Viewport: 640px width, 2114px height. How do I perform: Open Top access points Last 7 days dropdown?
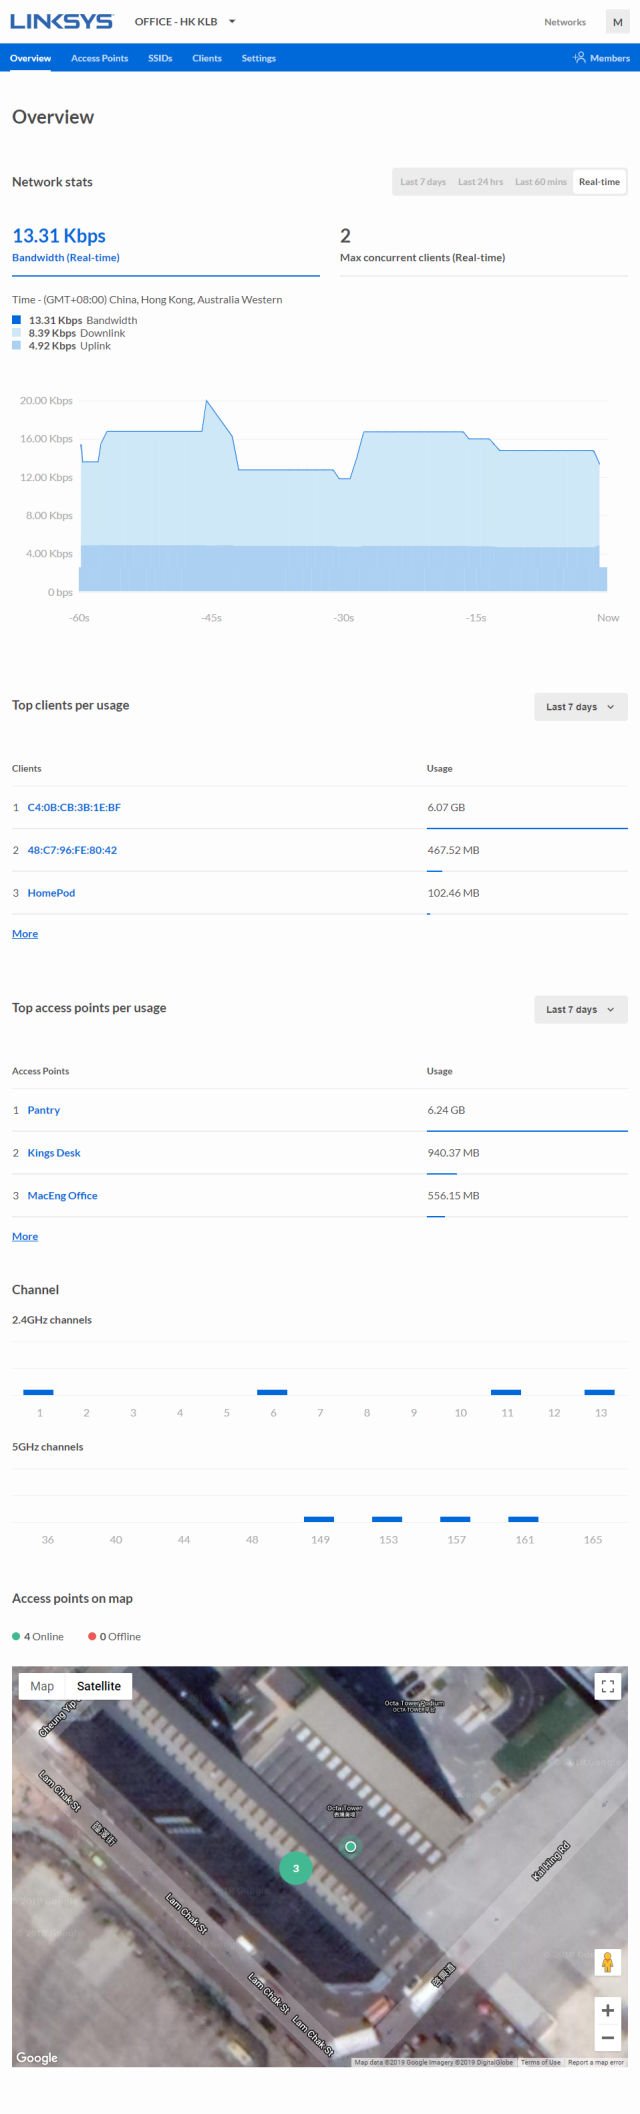click(581, 1009)
